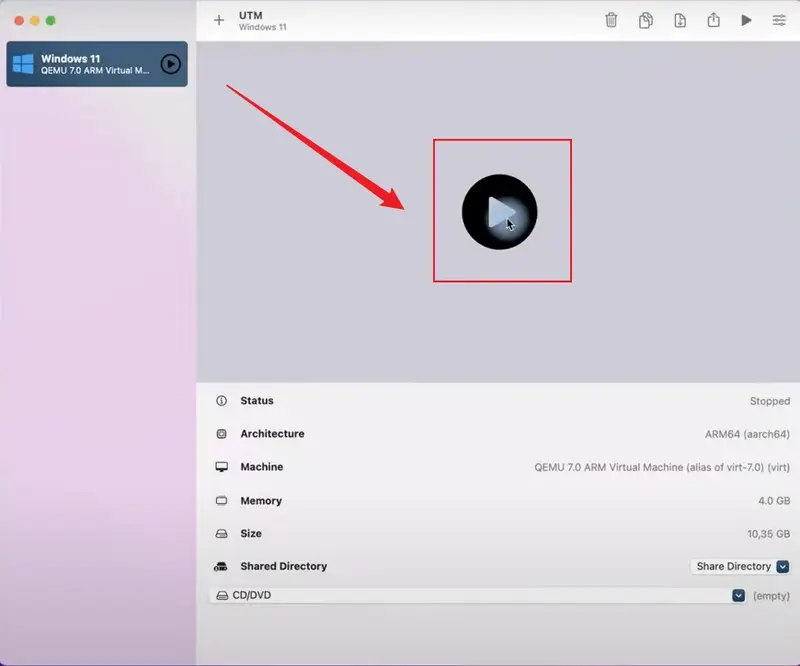Screen dimensions: 800x666
Task: Click the Machine monitor icon
Action: coord(221,467)
